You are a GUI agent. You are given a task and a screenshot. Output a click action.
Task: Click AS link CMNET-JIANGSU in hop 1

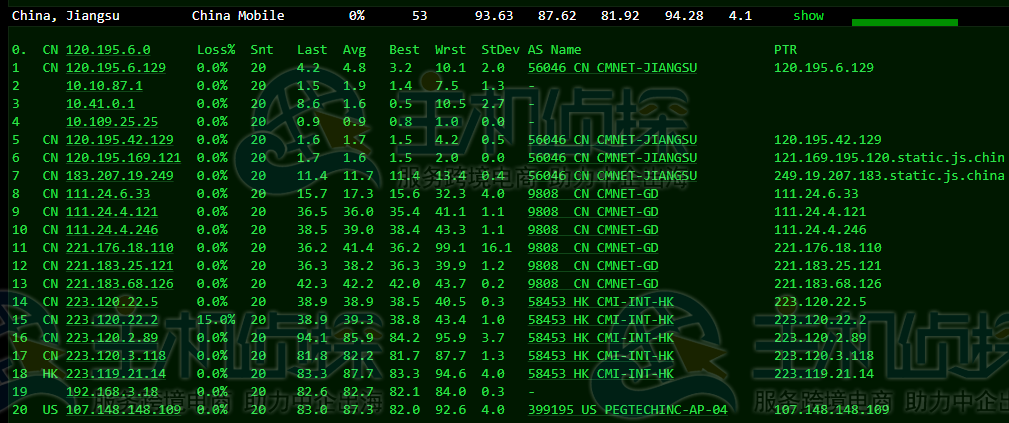[x=613, y=68]
